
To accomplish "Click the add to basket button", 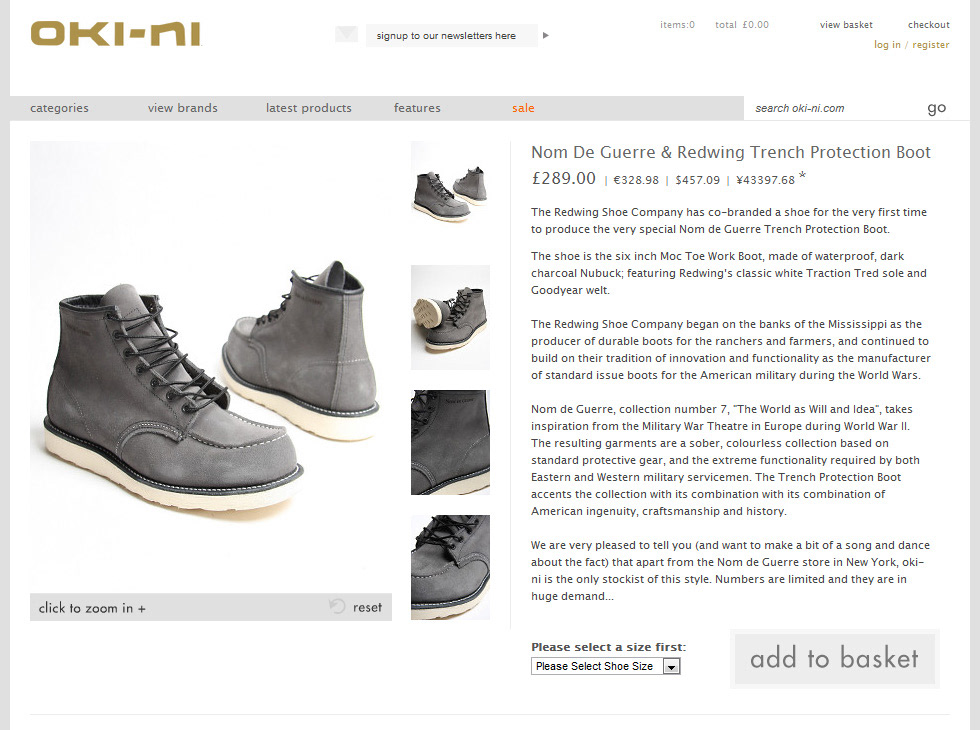I will 834,659.
